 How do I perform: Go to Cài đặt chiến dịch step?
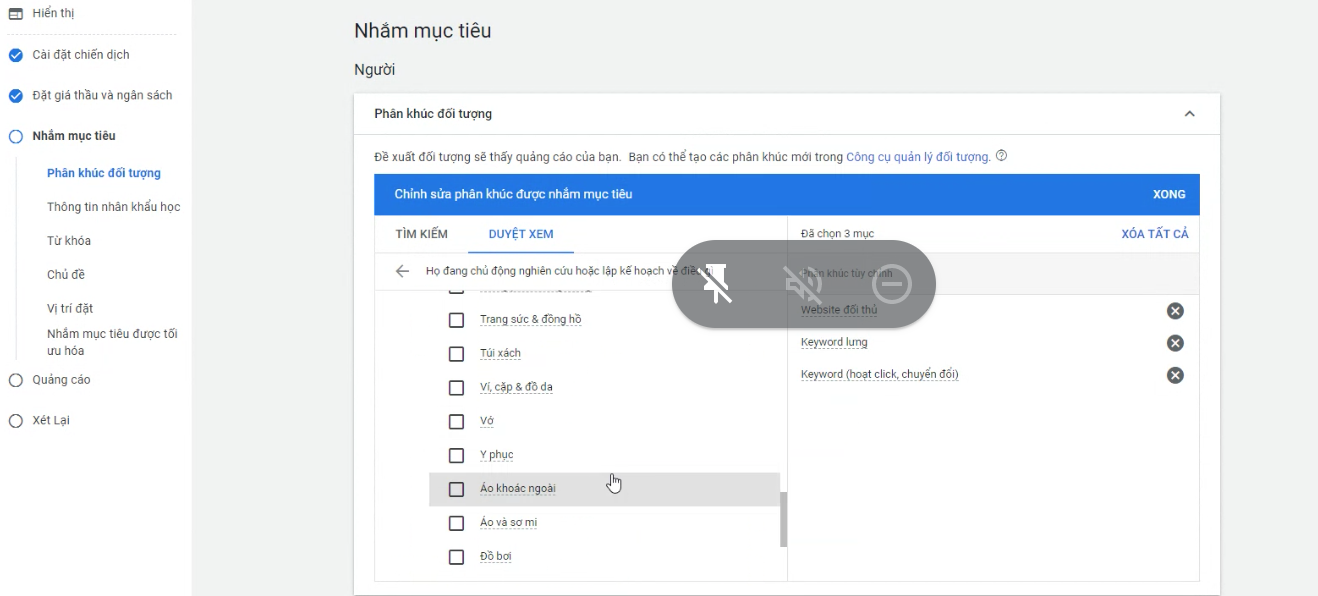tap(80, 55)
